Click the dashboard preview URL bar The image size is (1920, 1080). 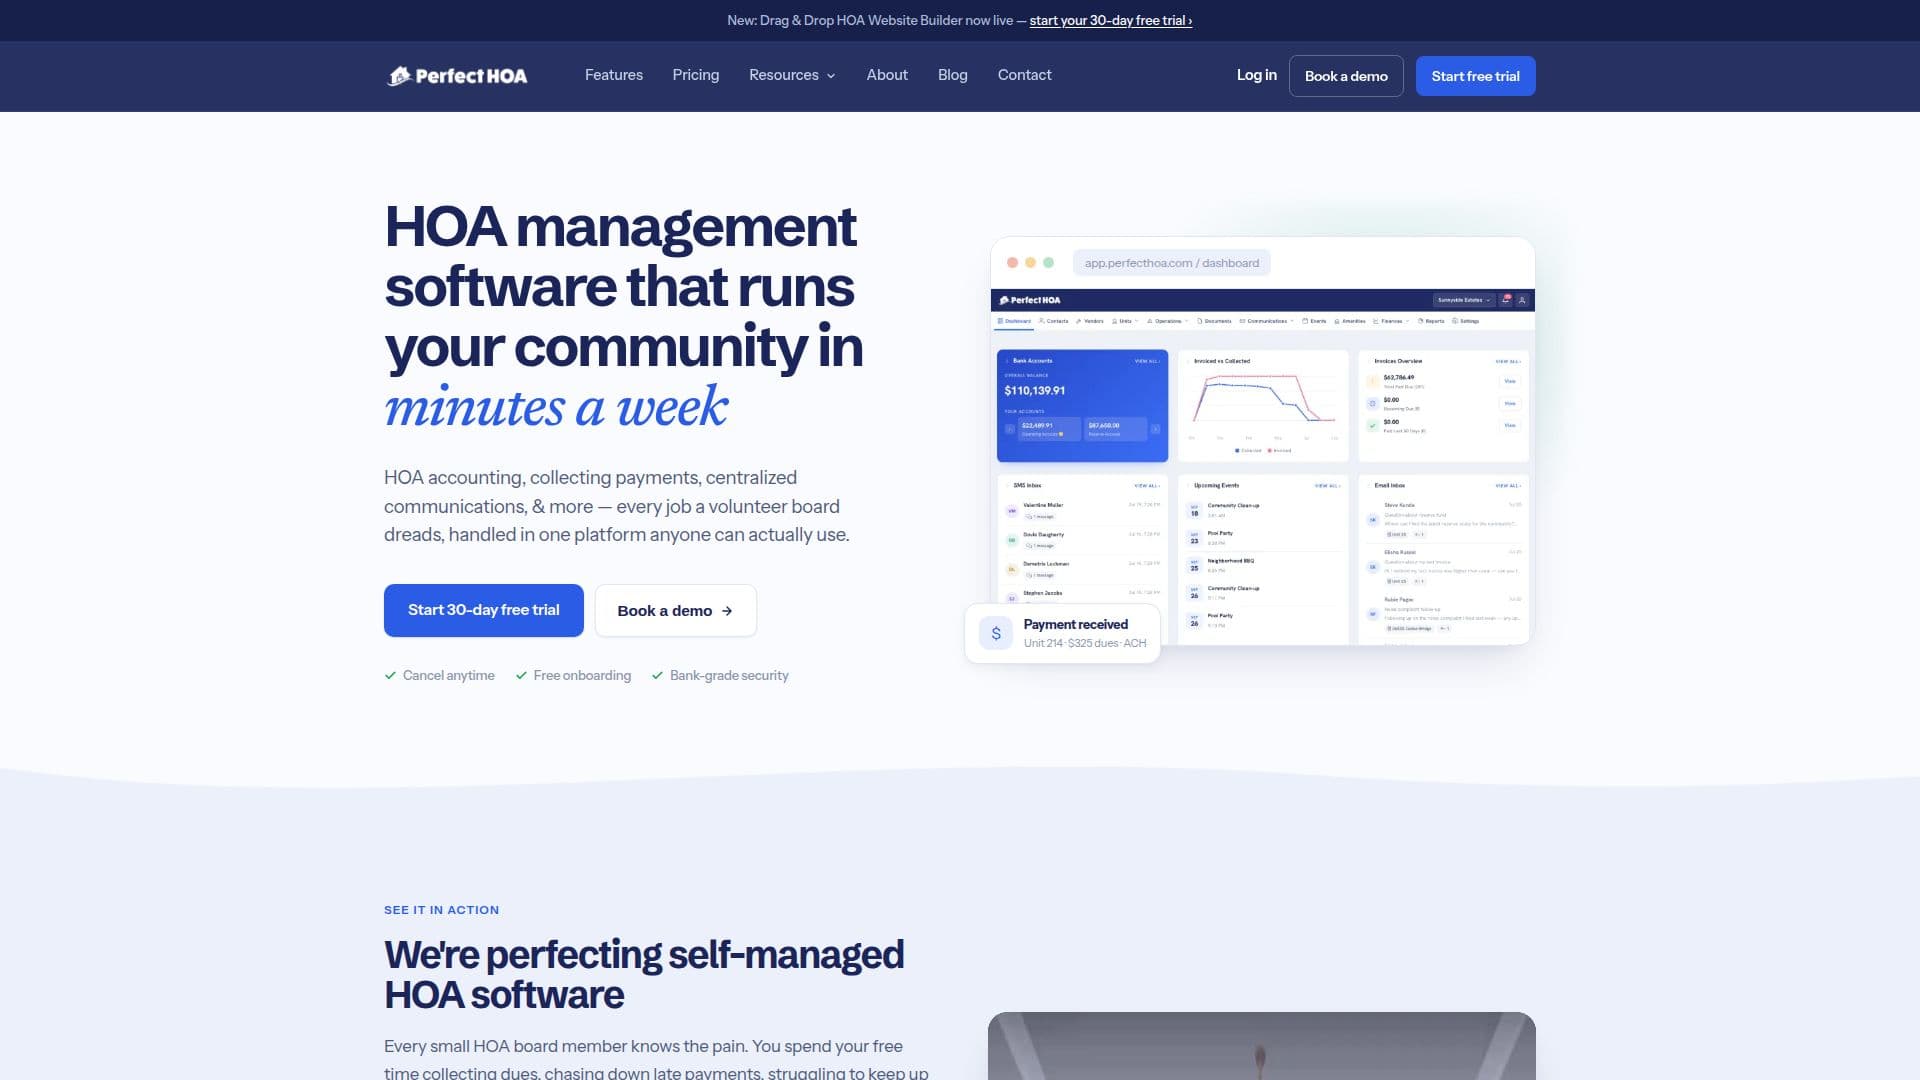click(1172, 263)
